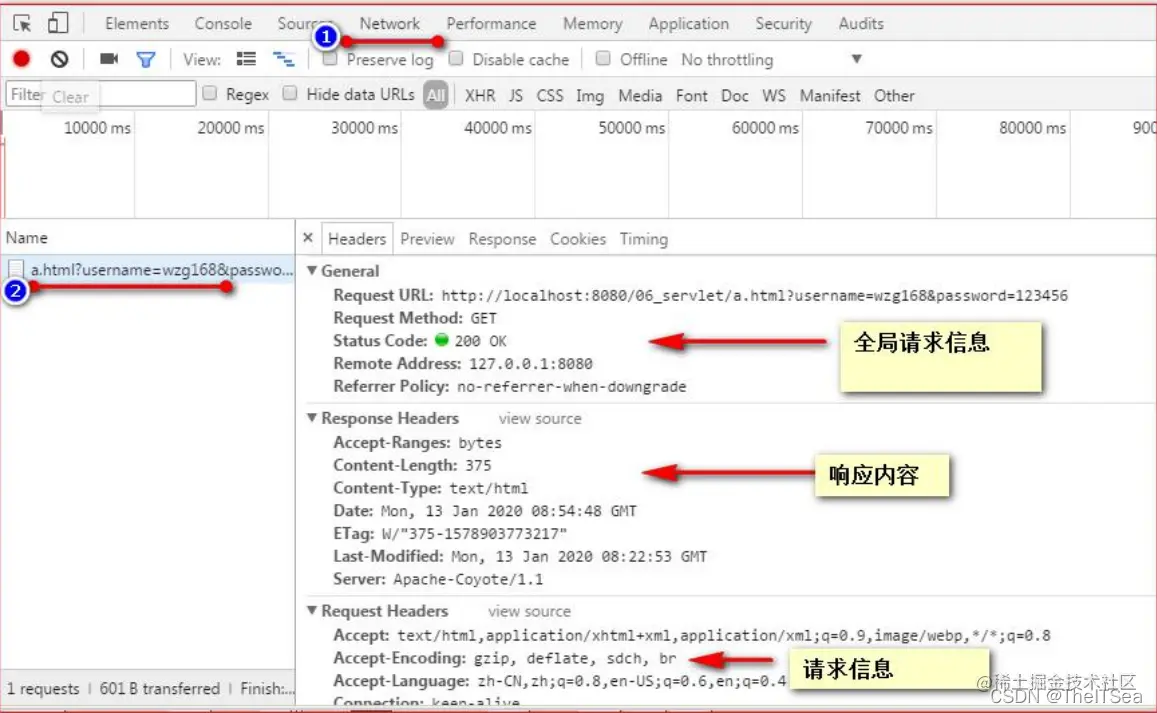Viewport: 1157px width, 713px height.
Task: Go to the Memory tab
Action: click(593, 24)
